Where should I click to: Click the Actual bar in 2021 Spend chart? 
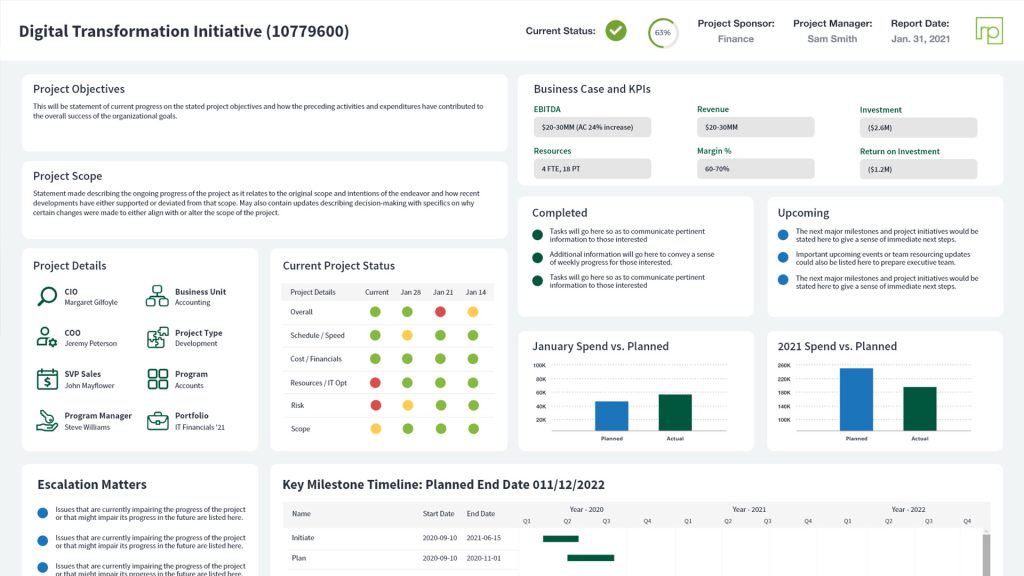[920, 408]
